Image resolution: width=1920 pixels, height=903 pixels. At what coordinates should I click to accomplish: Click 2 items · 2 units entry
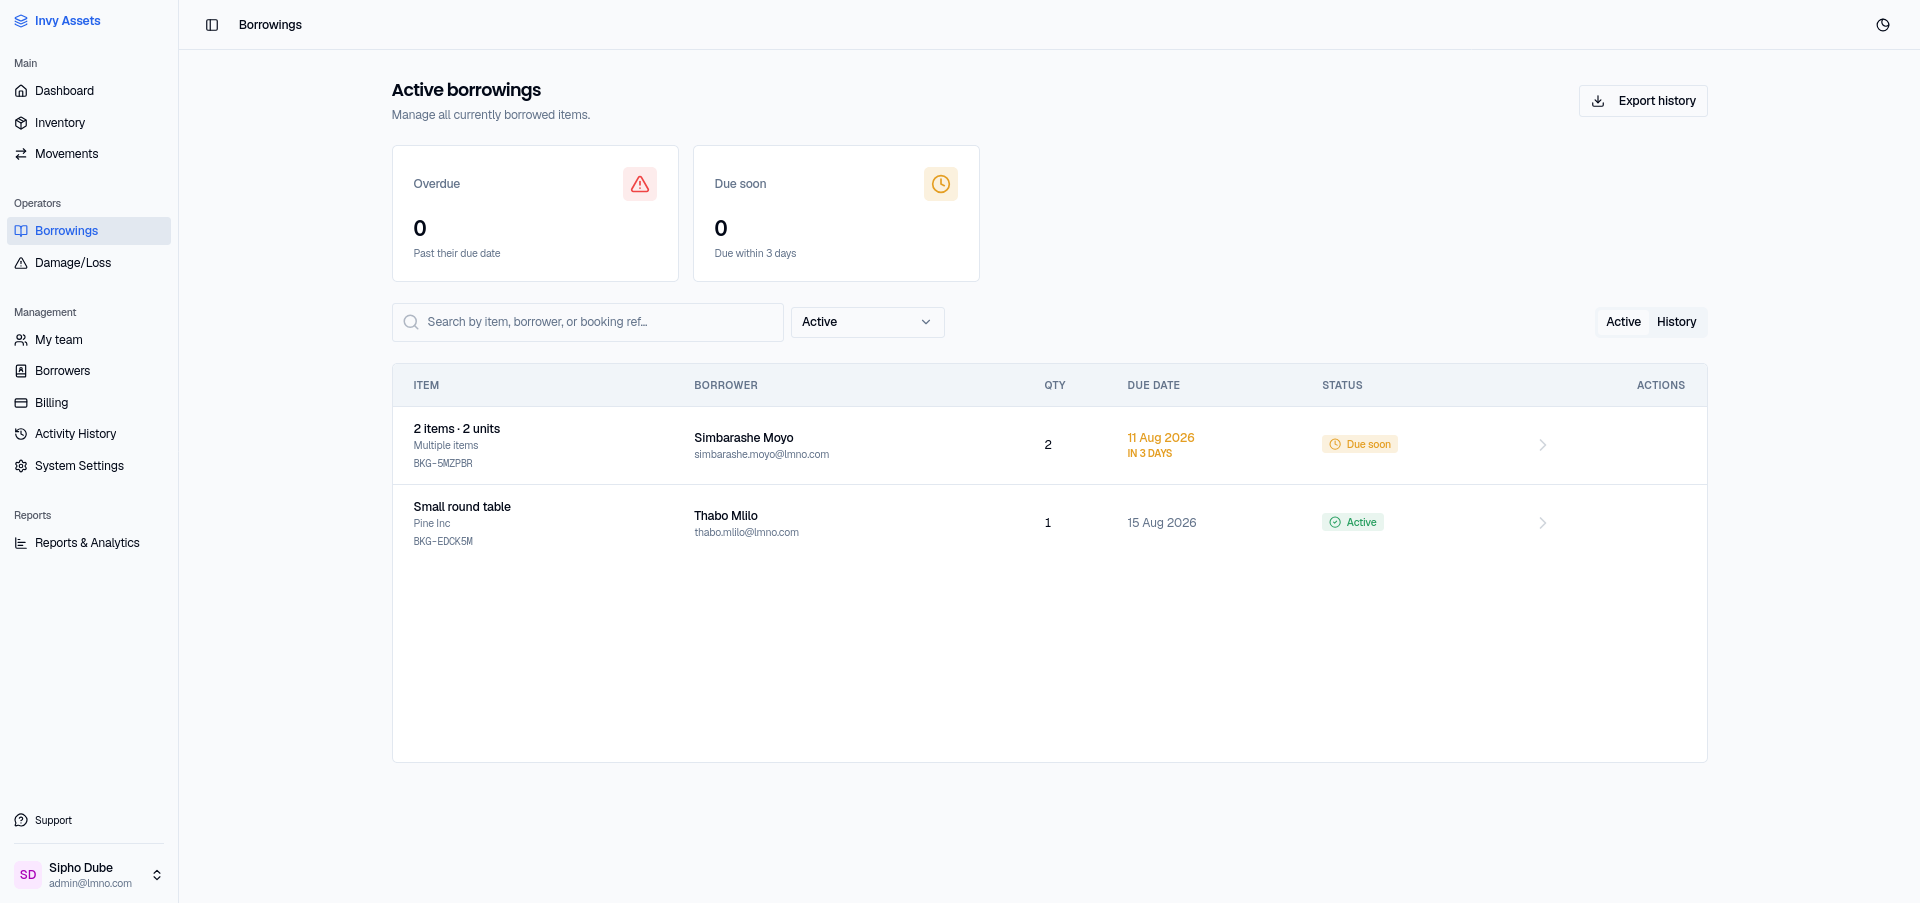tap(457, 429)
